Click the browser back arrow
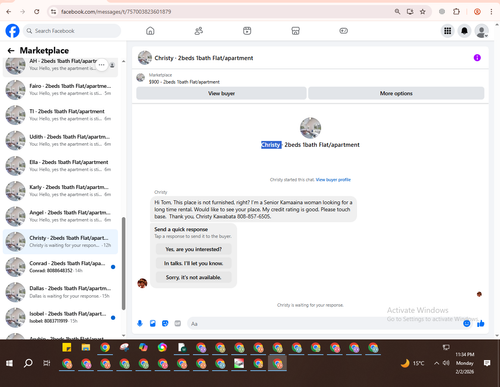Viewport: 500px width, 387px height. coord(9,12)
